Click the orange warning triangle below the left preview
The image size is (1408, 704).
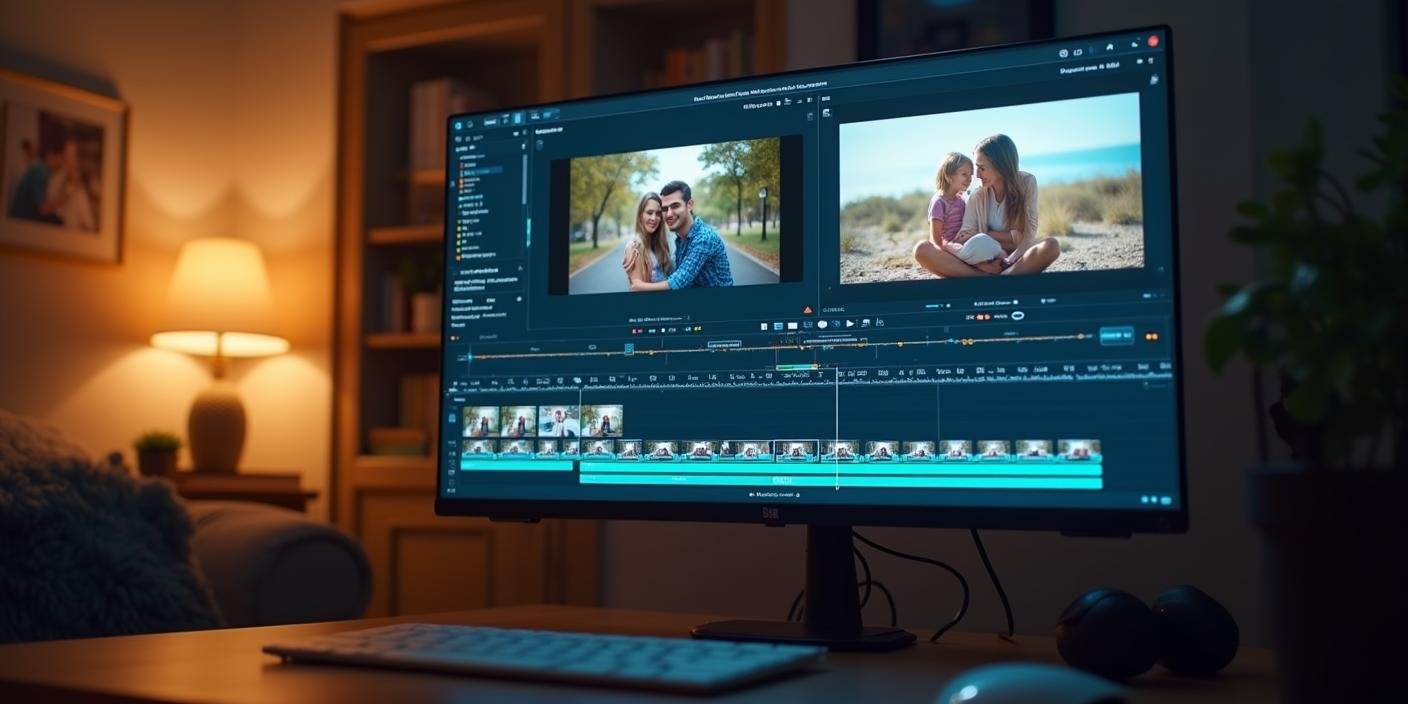(x=807, y=310)
